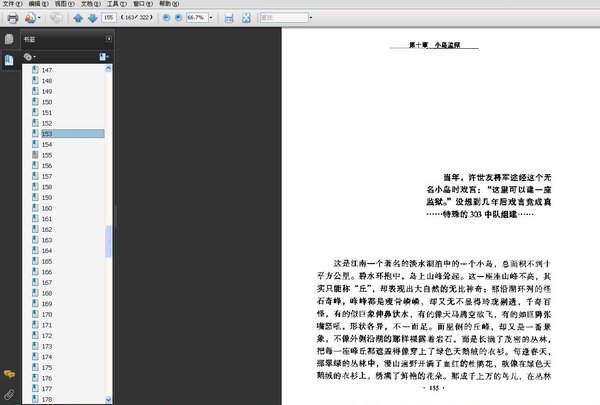Click bookmark icon beside 168
This screenshot has height=405, width=600.
pyautogui.click(x=35, y=293)
